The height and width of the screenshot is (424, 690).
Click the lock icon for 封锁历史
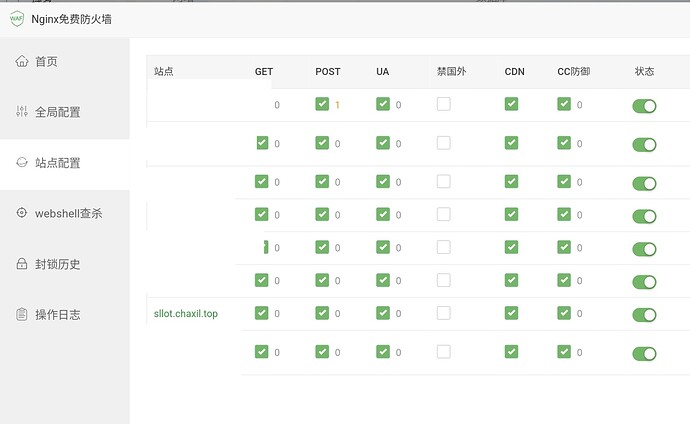(22, 264)
